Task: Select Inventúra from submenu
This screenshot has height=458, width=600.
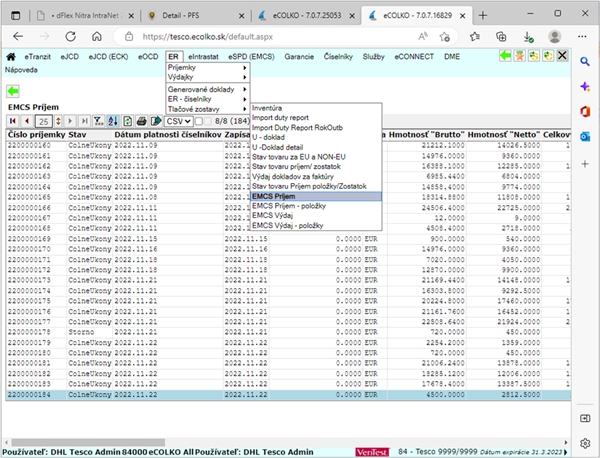Action: (316, 108)
